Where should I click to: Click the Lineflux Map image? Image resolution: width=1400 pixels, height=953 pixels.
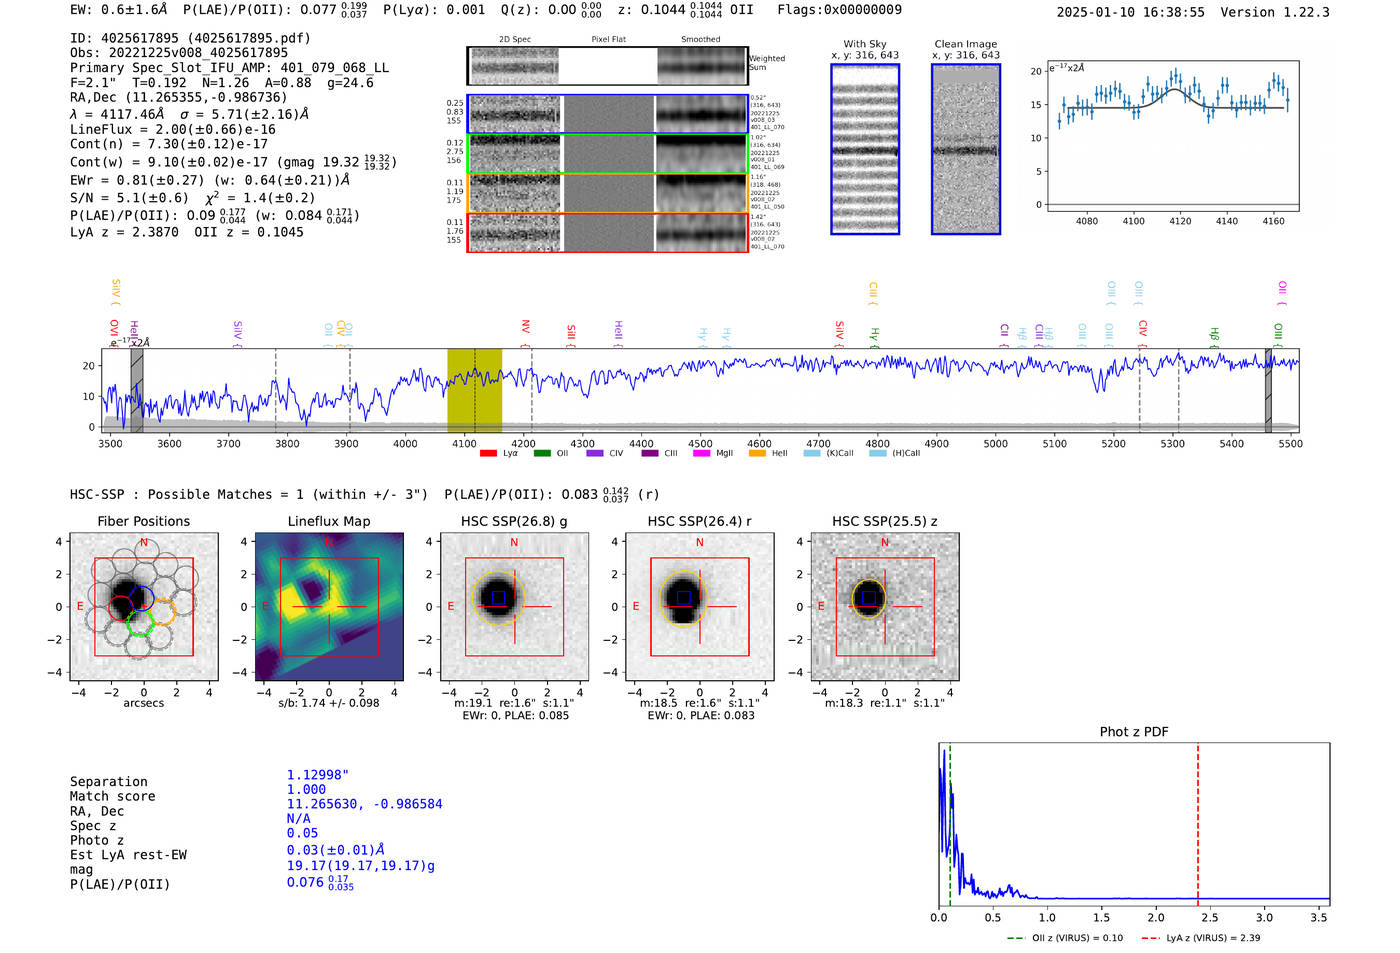point(329,607)
